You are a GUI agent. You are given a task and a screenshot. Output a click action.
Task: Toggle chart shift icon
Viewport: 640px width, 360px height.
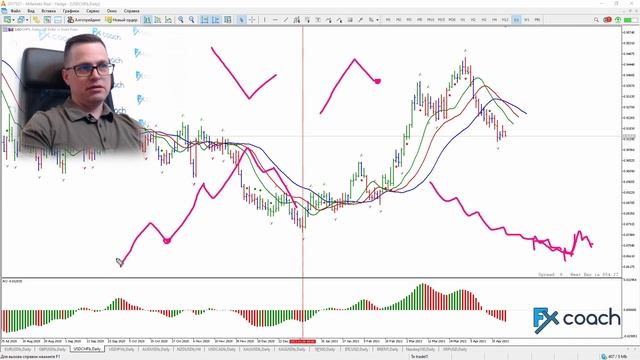click(x=215, y=20)
